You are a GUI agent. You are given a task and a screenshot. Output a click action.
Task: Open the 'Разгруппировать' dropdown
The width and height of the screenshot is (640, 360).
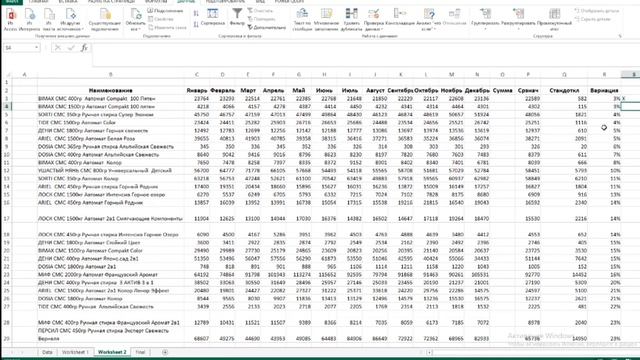click(518, 20)
